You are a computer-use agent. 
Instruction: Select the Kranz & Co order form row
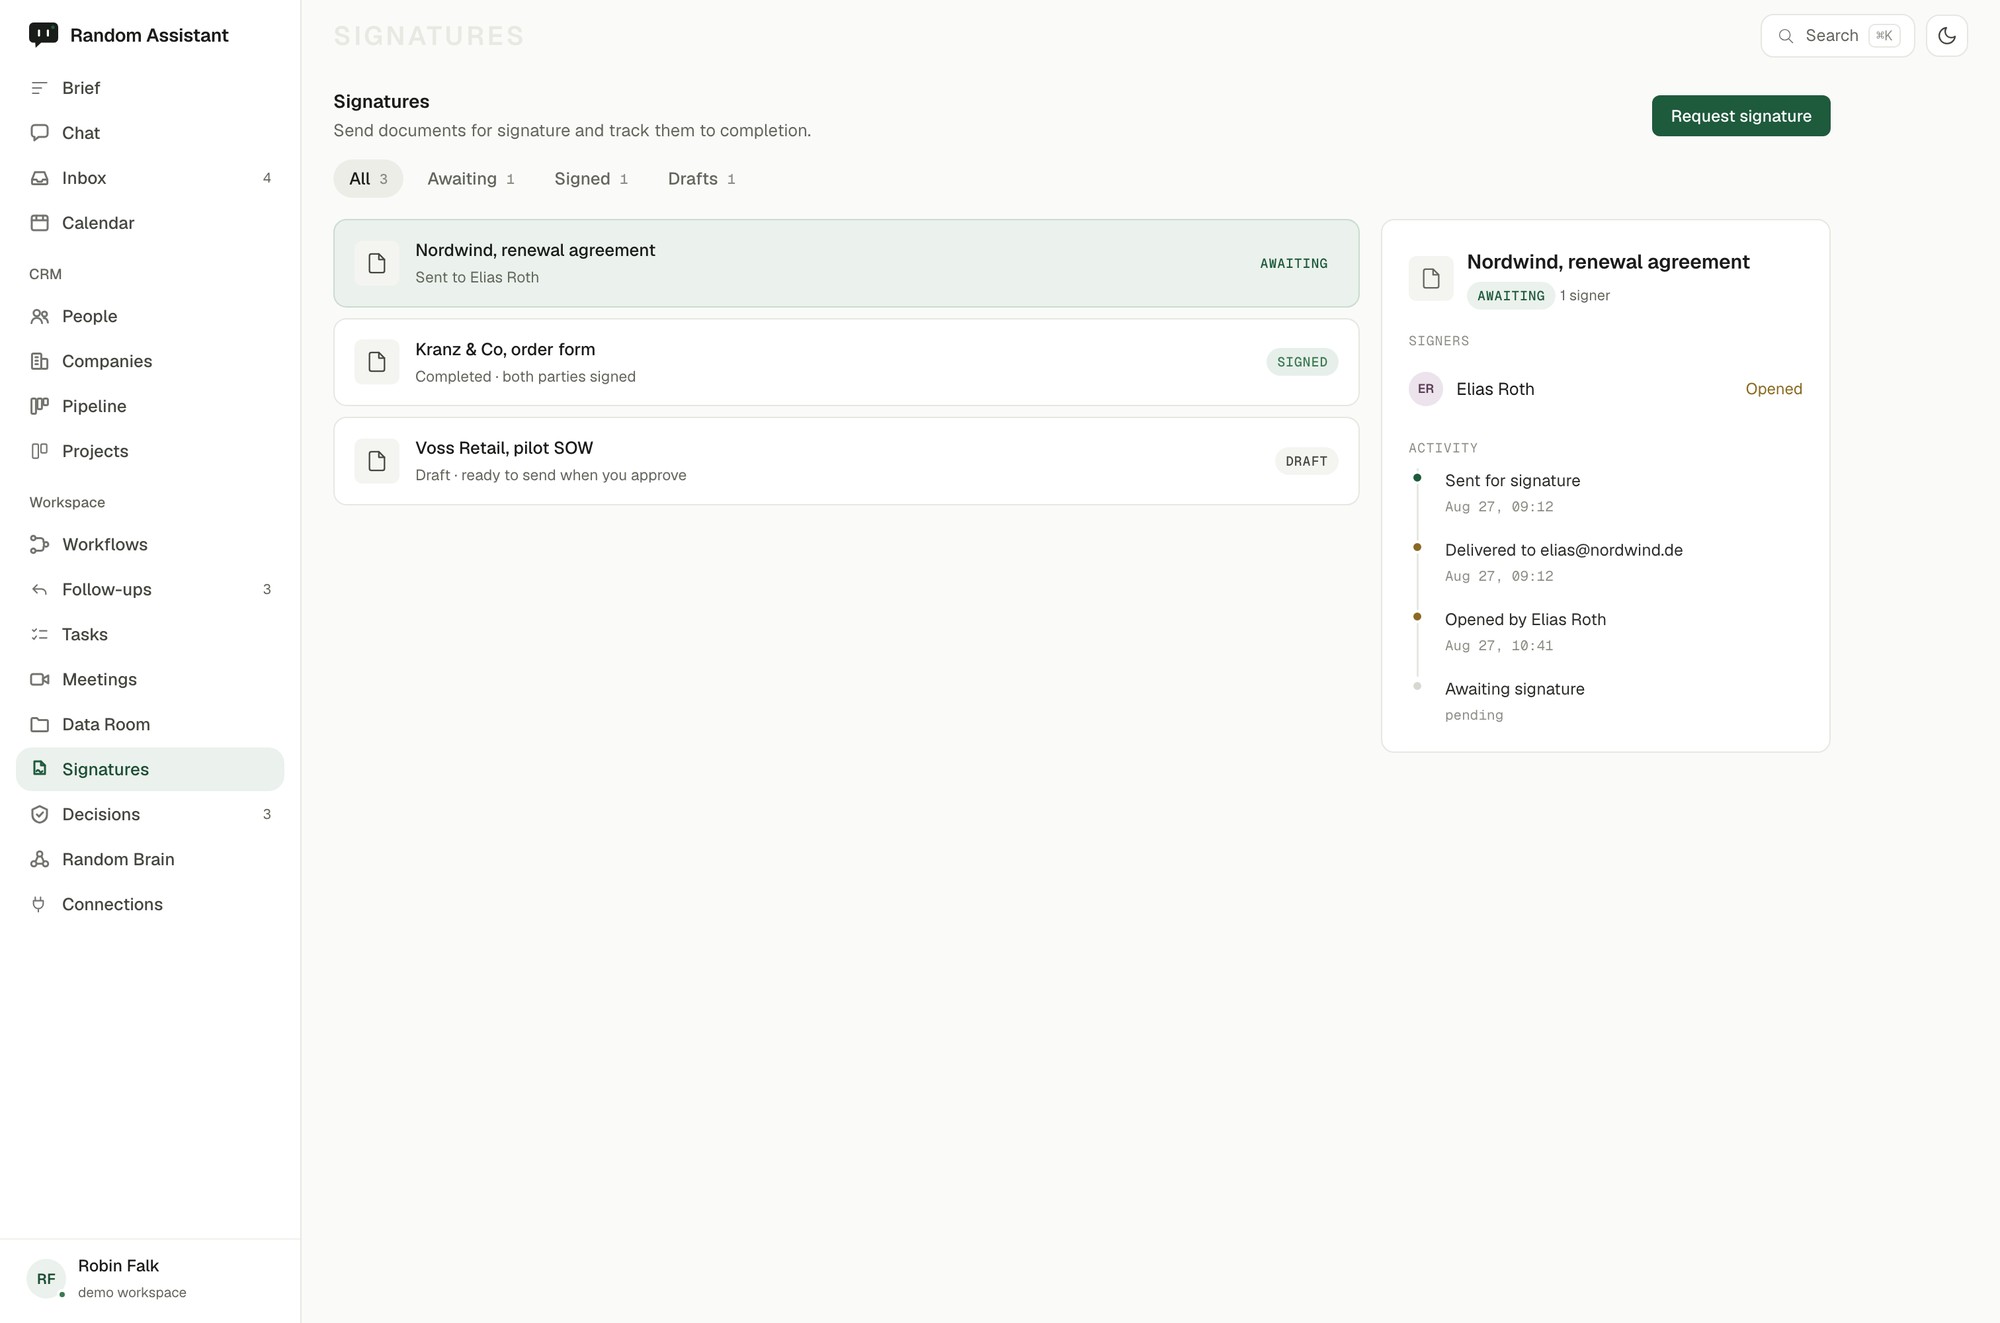pyautogui.click(x=846, y=362)
